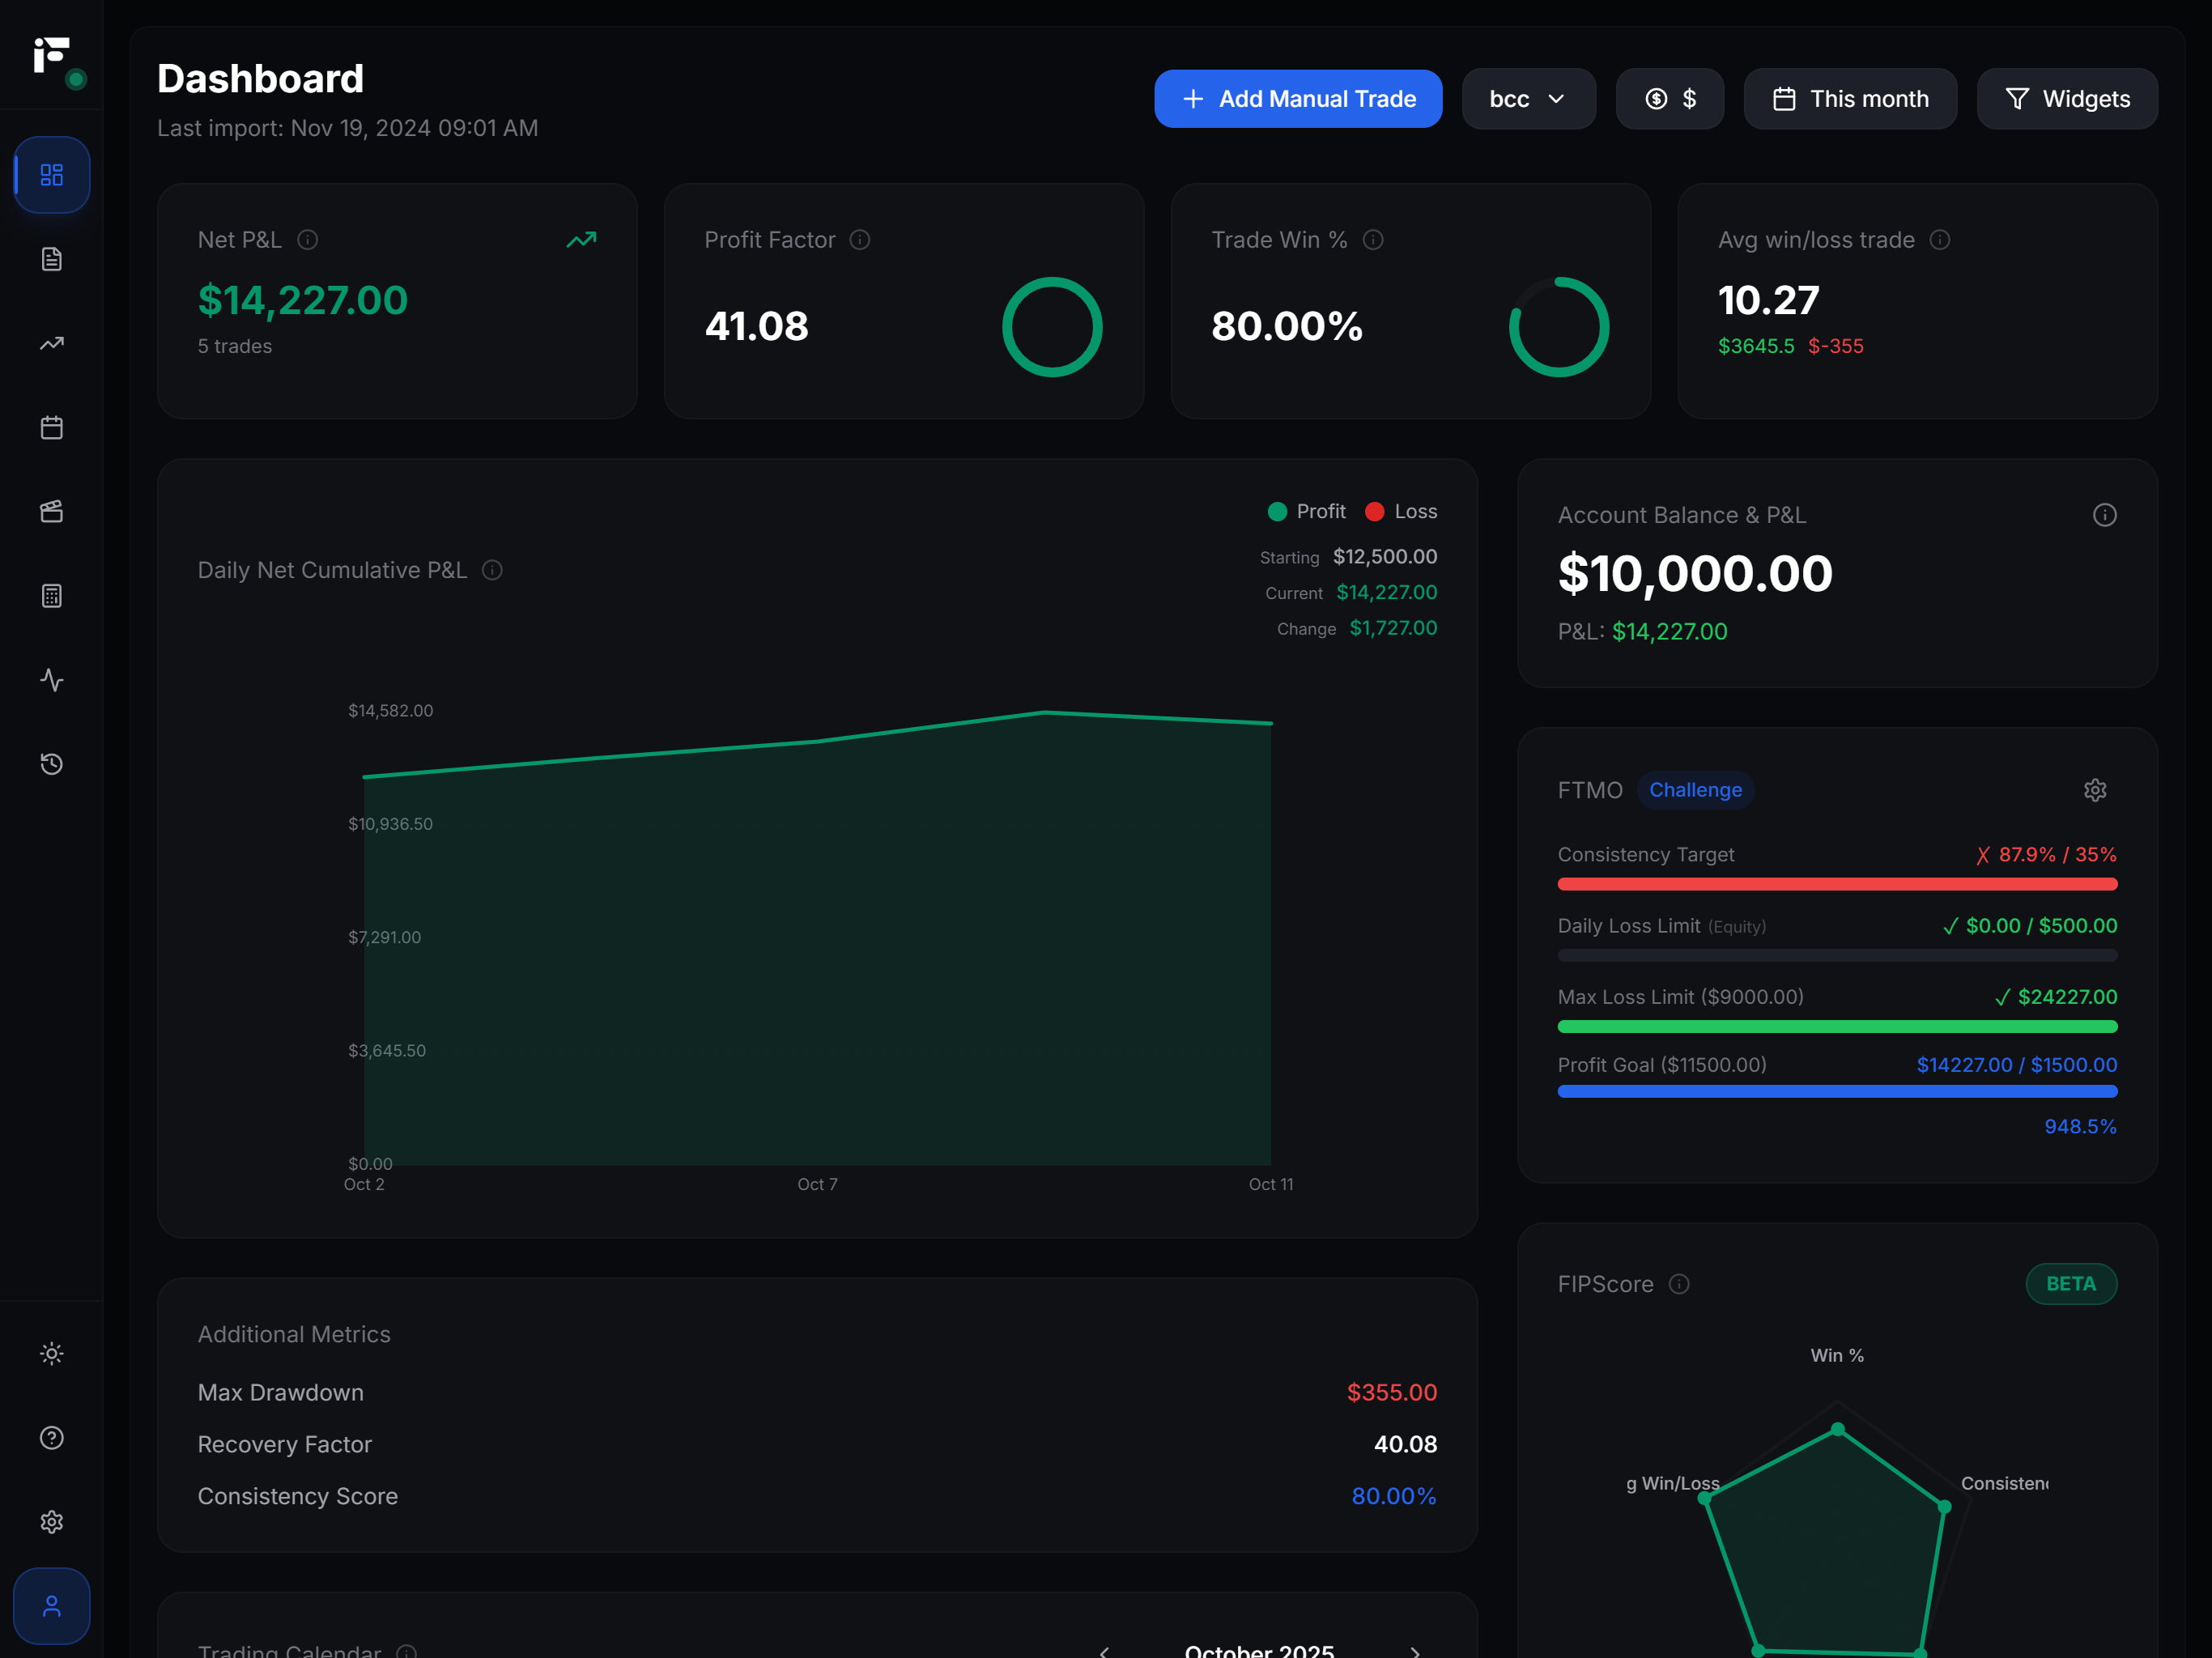Image resolution: width=2212 pixels, height=1658 pixels.
Task: Click the Add Manual Trade button
Action: click(1297, 99)
